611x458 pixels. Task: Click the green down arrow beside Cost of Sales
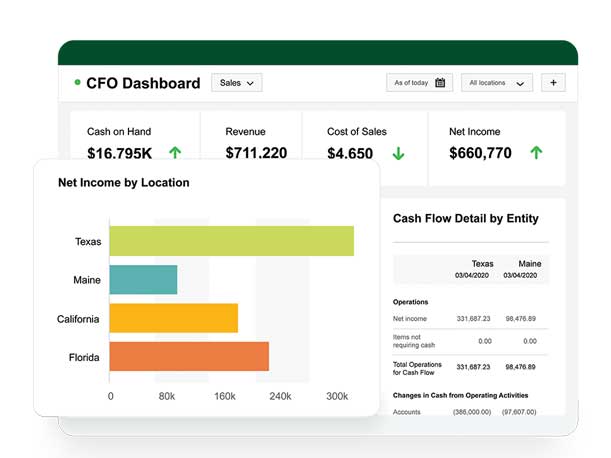coord(398,153)
